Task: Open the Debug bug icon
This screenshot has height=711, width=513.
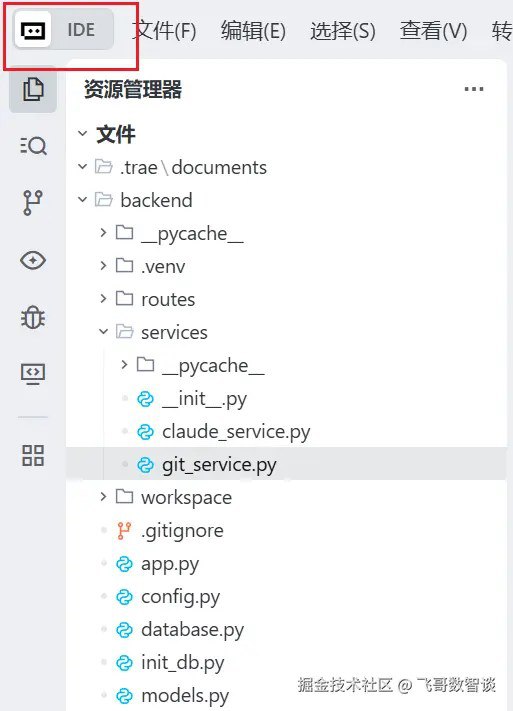Action: 33,317
